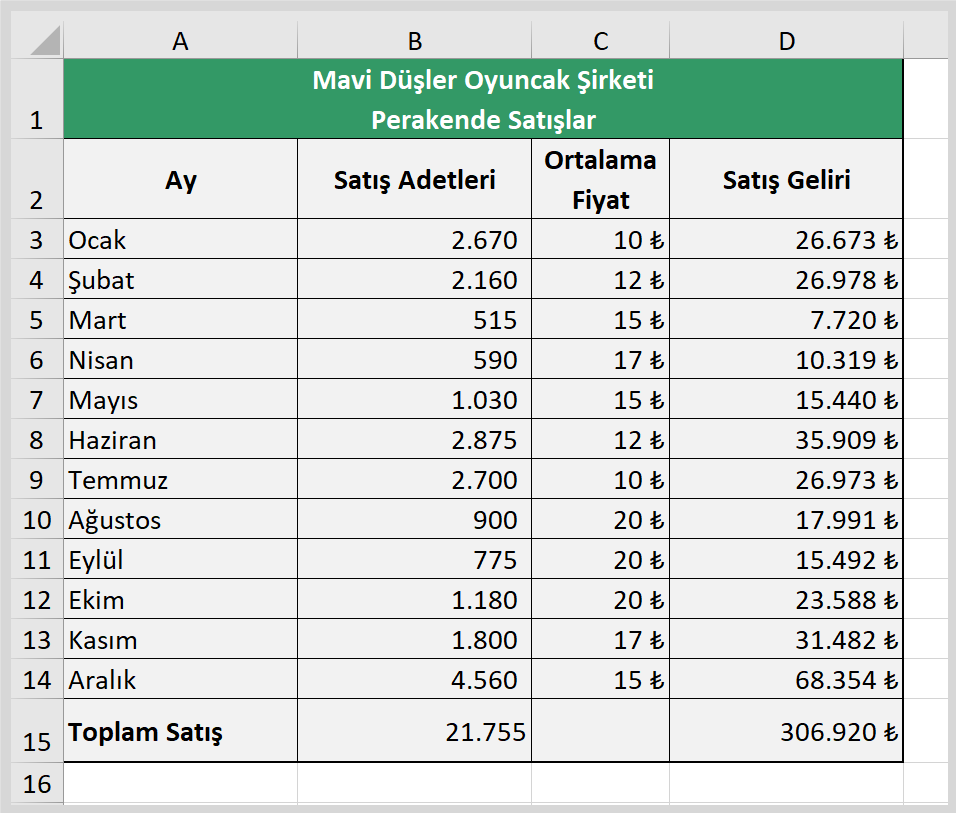Select row 15 header
The height and width of the screenshot is (813, 956).
point(37,731)
